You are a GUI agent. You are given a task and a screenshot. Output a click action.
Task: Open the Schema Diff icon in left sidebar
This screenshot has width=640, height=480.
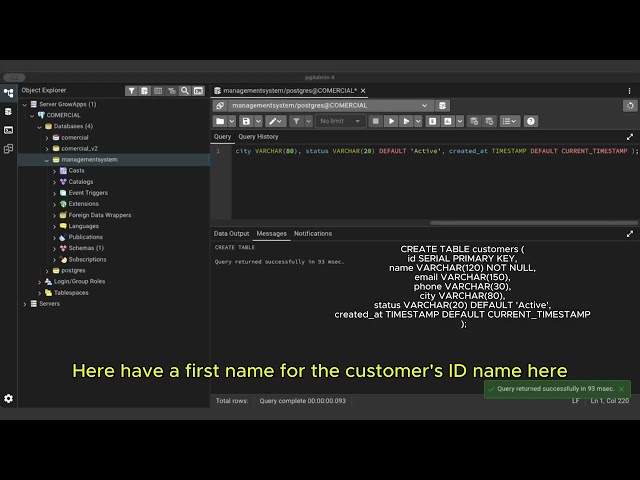pyautogui.click(x=9, y=149)
